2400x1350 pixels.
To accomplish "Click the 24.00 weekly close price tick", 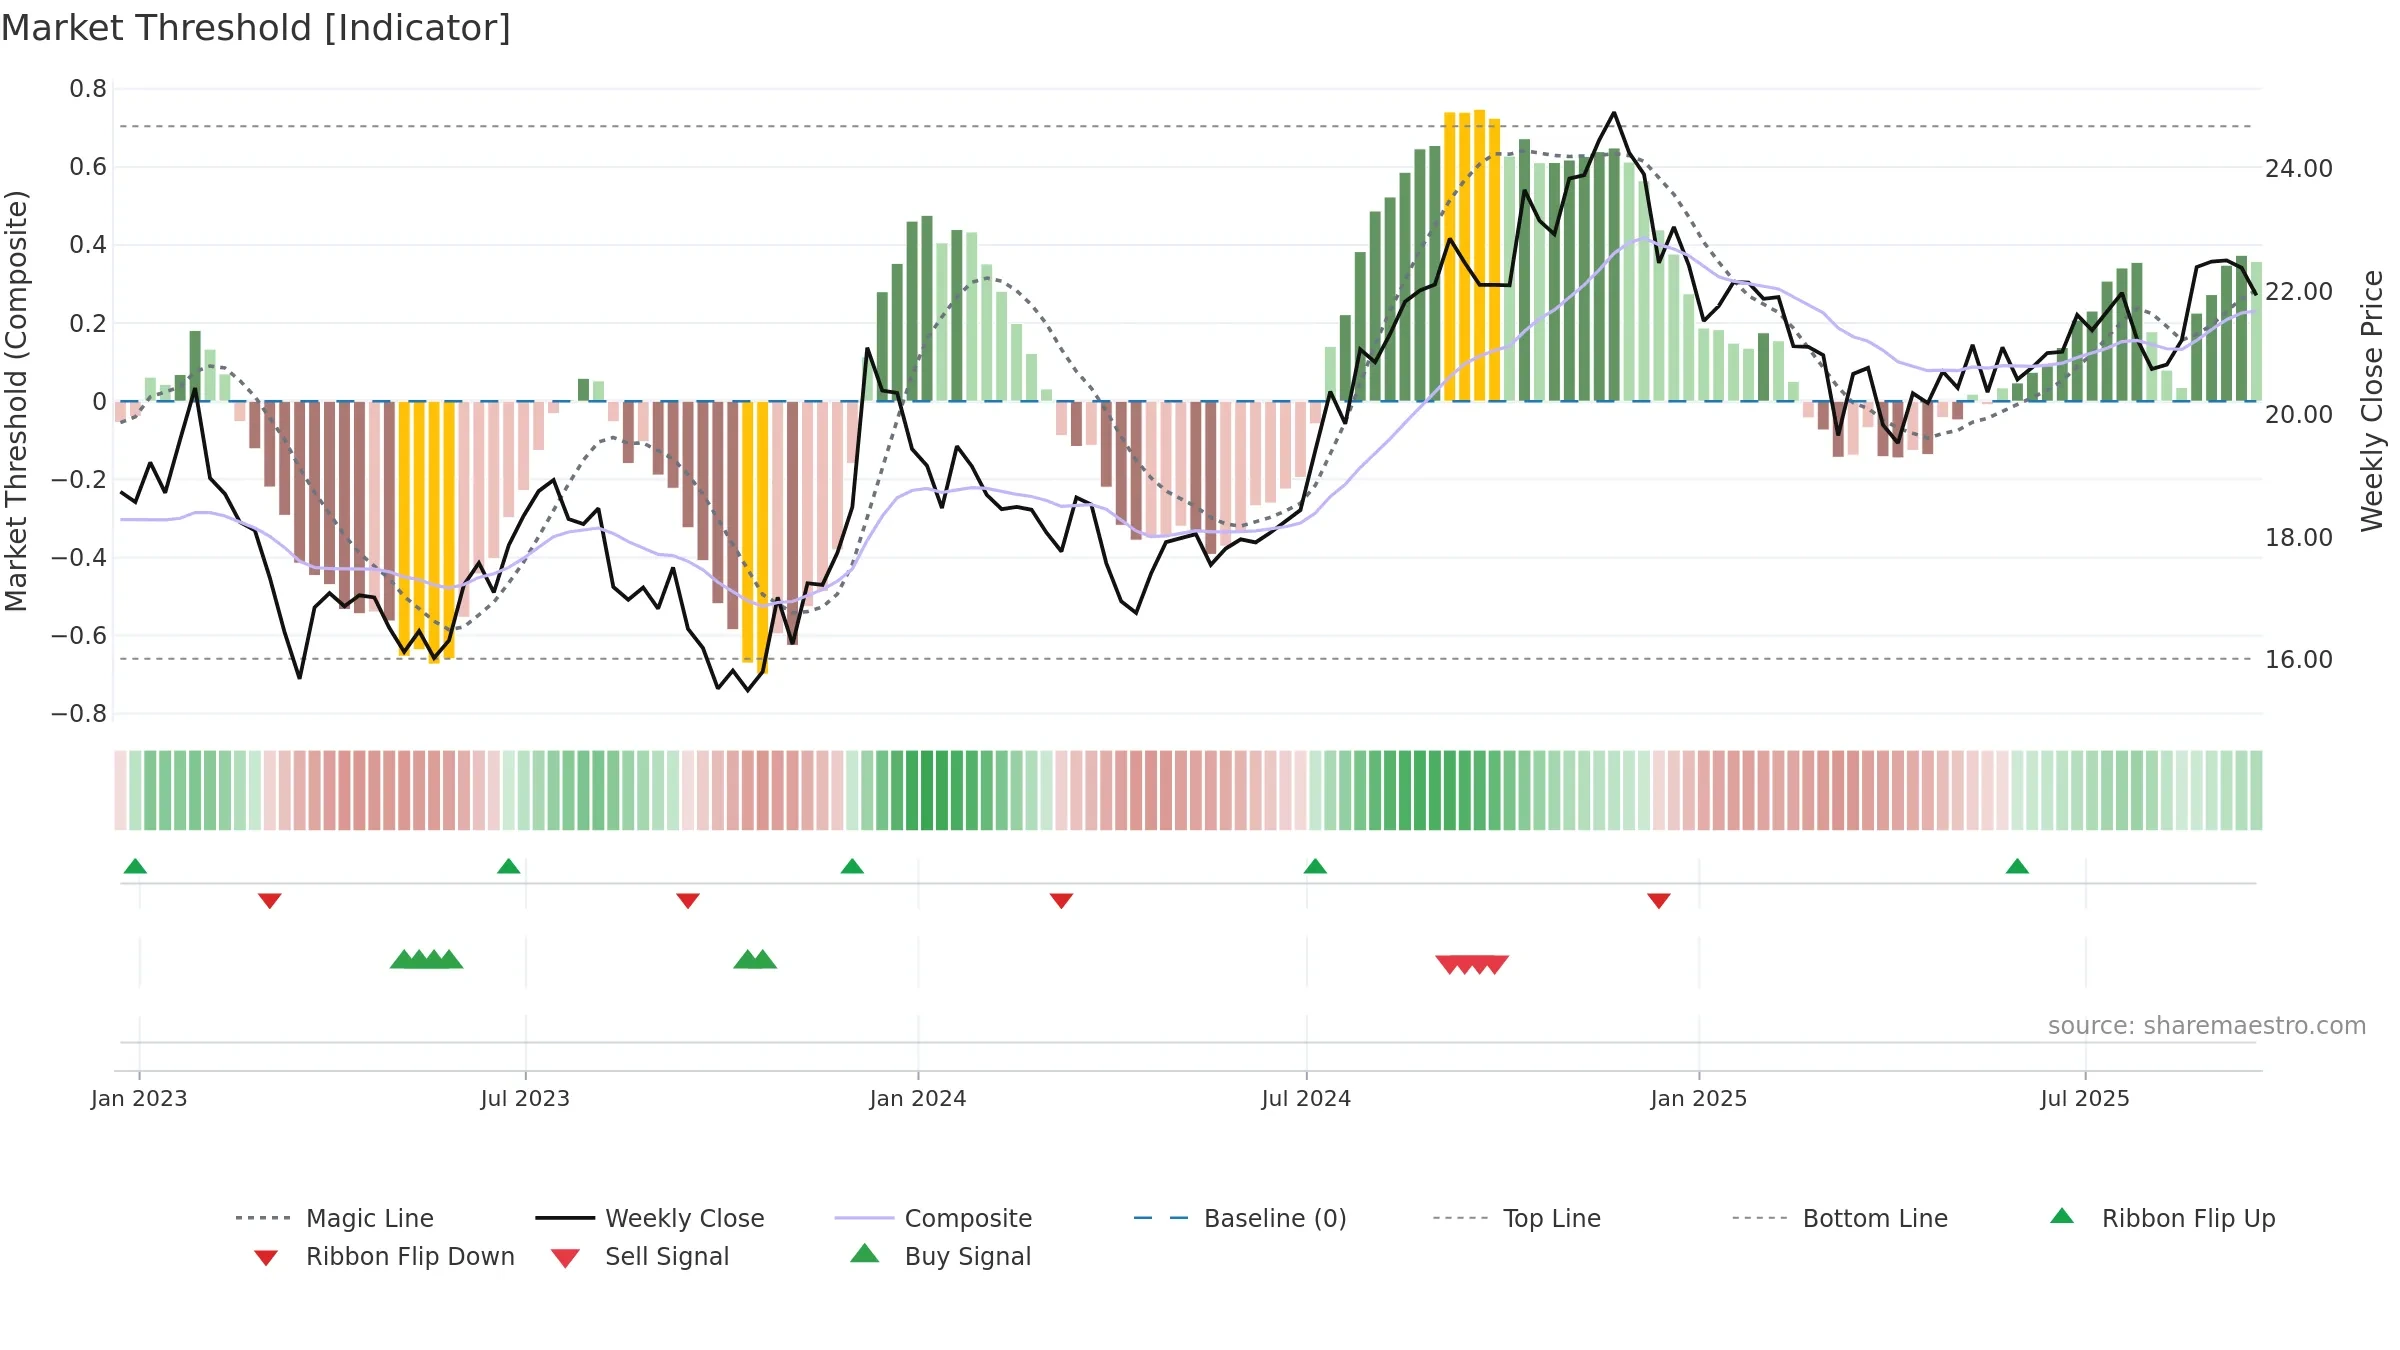I will point(2299,168).
